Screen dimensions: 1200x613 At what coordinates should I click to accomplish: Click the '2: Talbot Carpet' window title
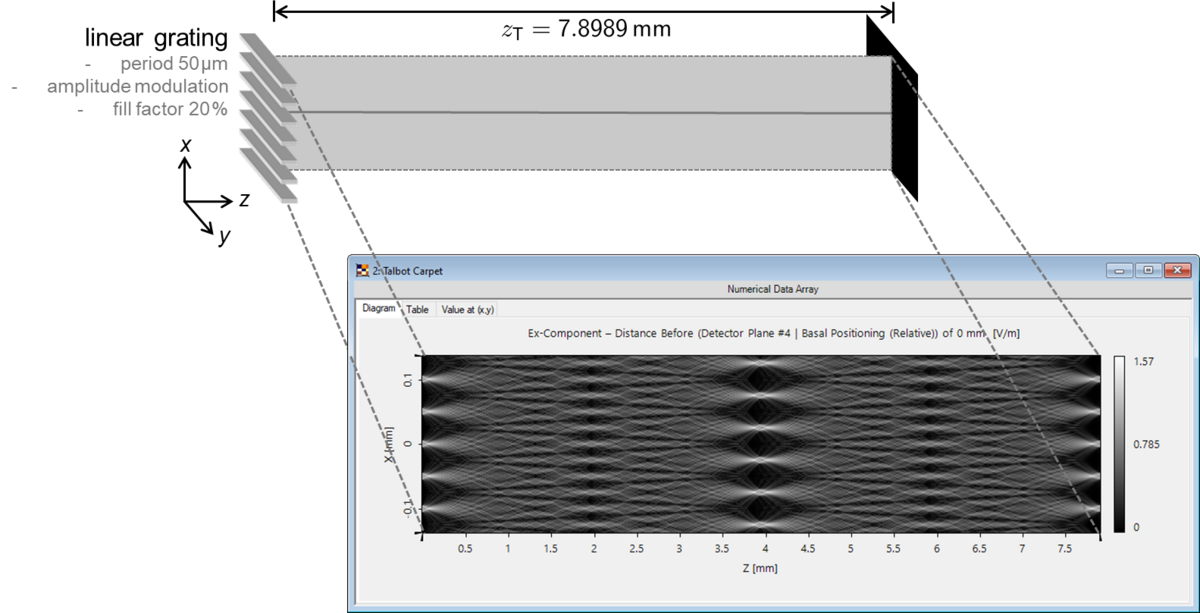406,270
